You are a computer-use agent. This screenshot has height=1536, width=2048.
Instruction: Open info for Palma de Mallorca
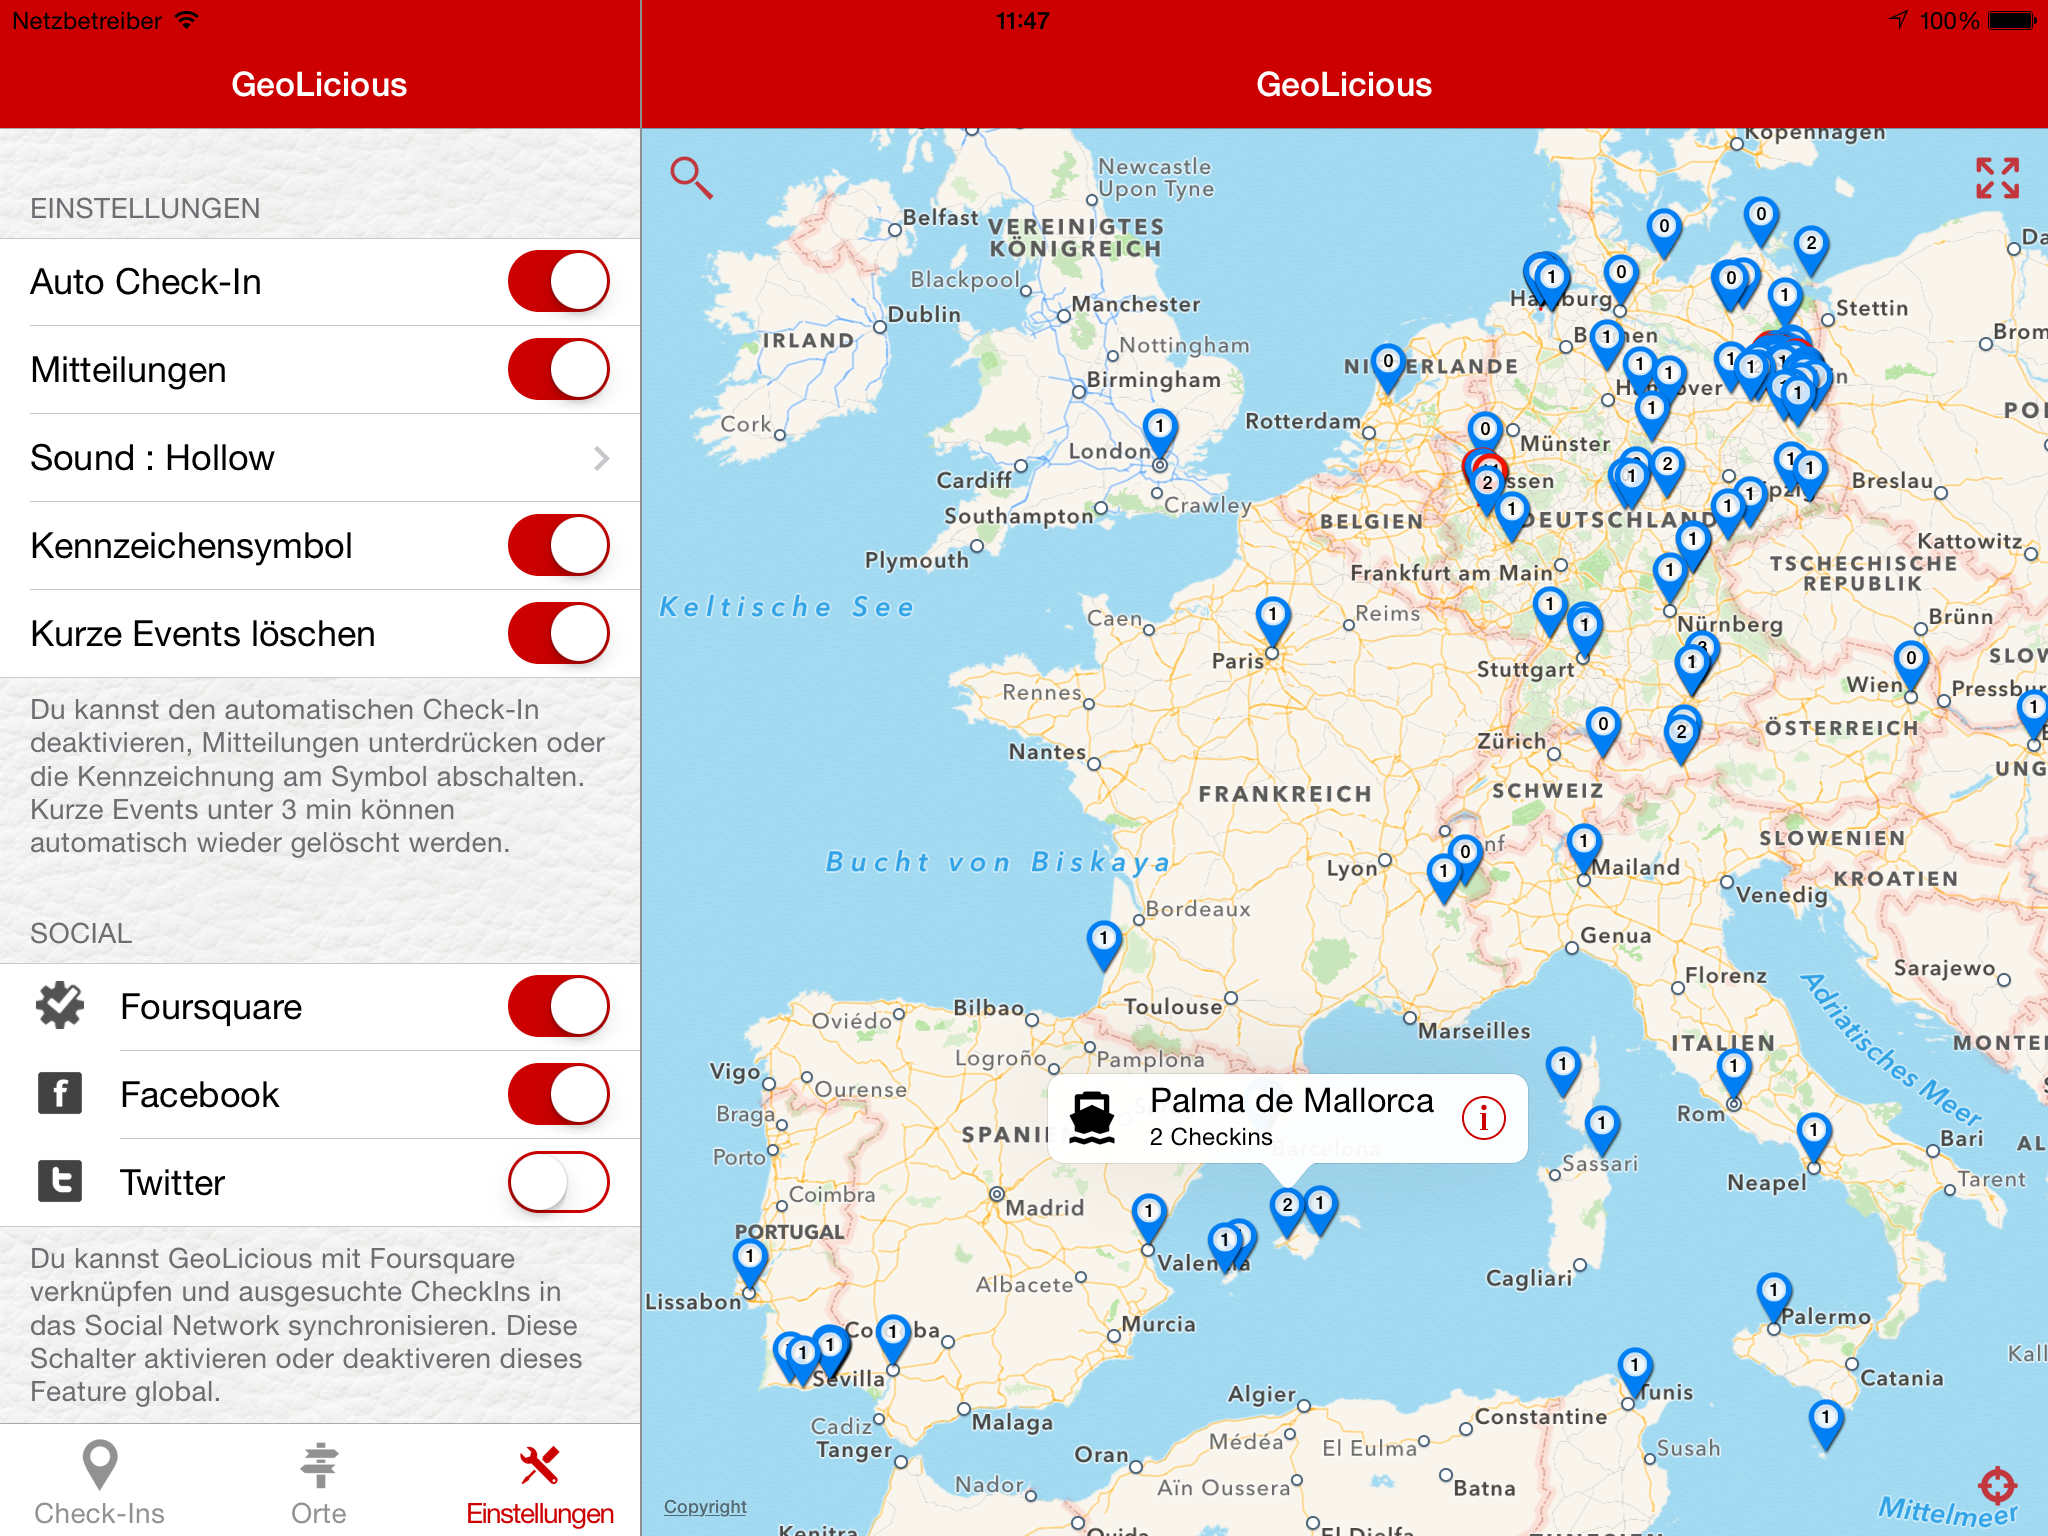coord(1483,1117)
